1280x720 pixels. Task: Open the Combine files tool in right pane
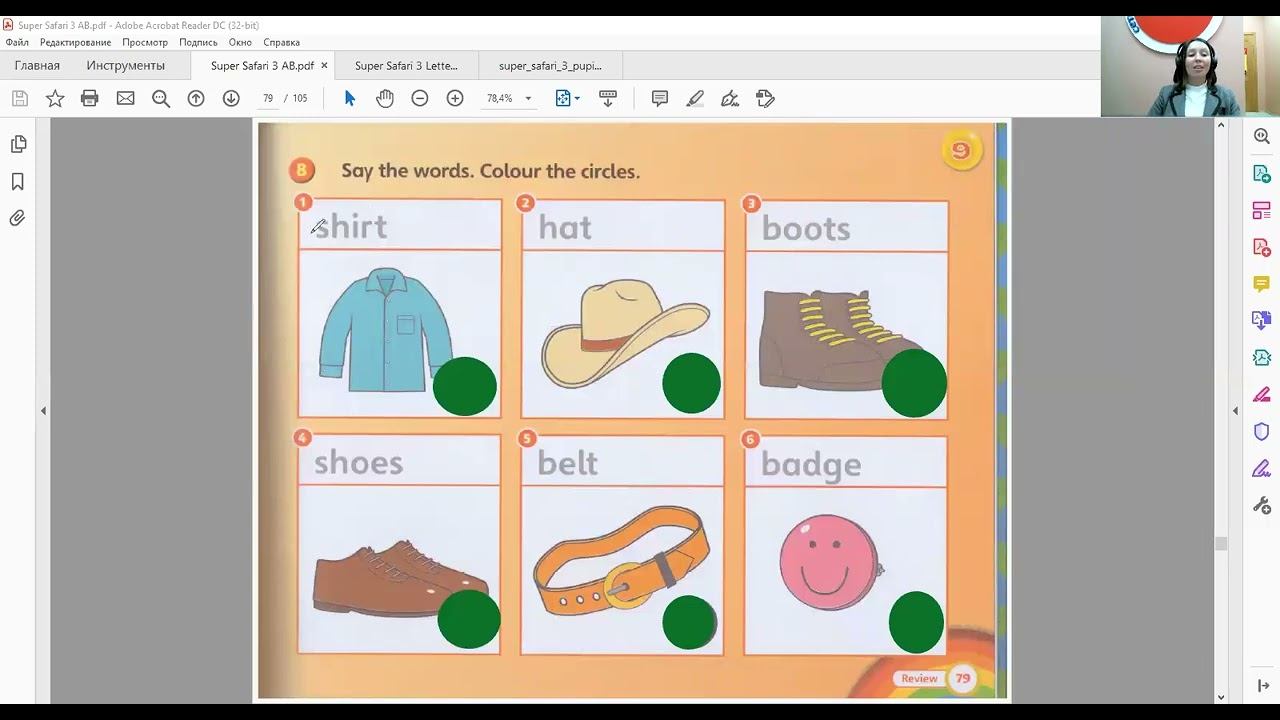coord(1262,320)
